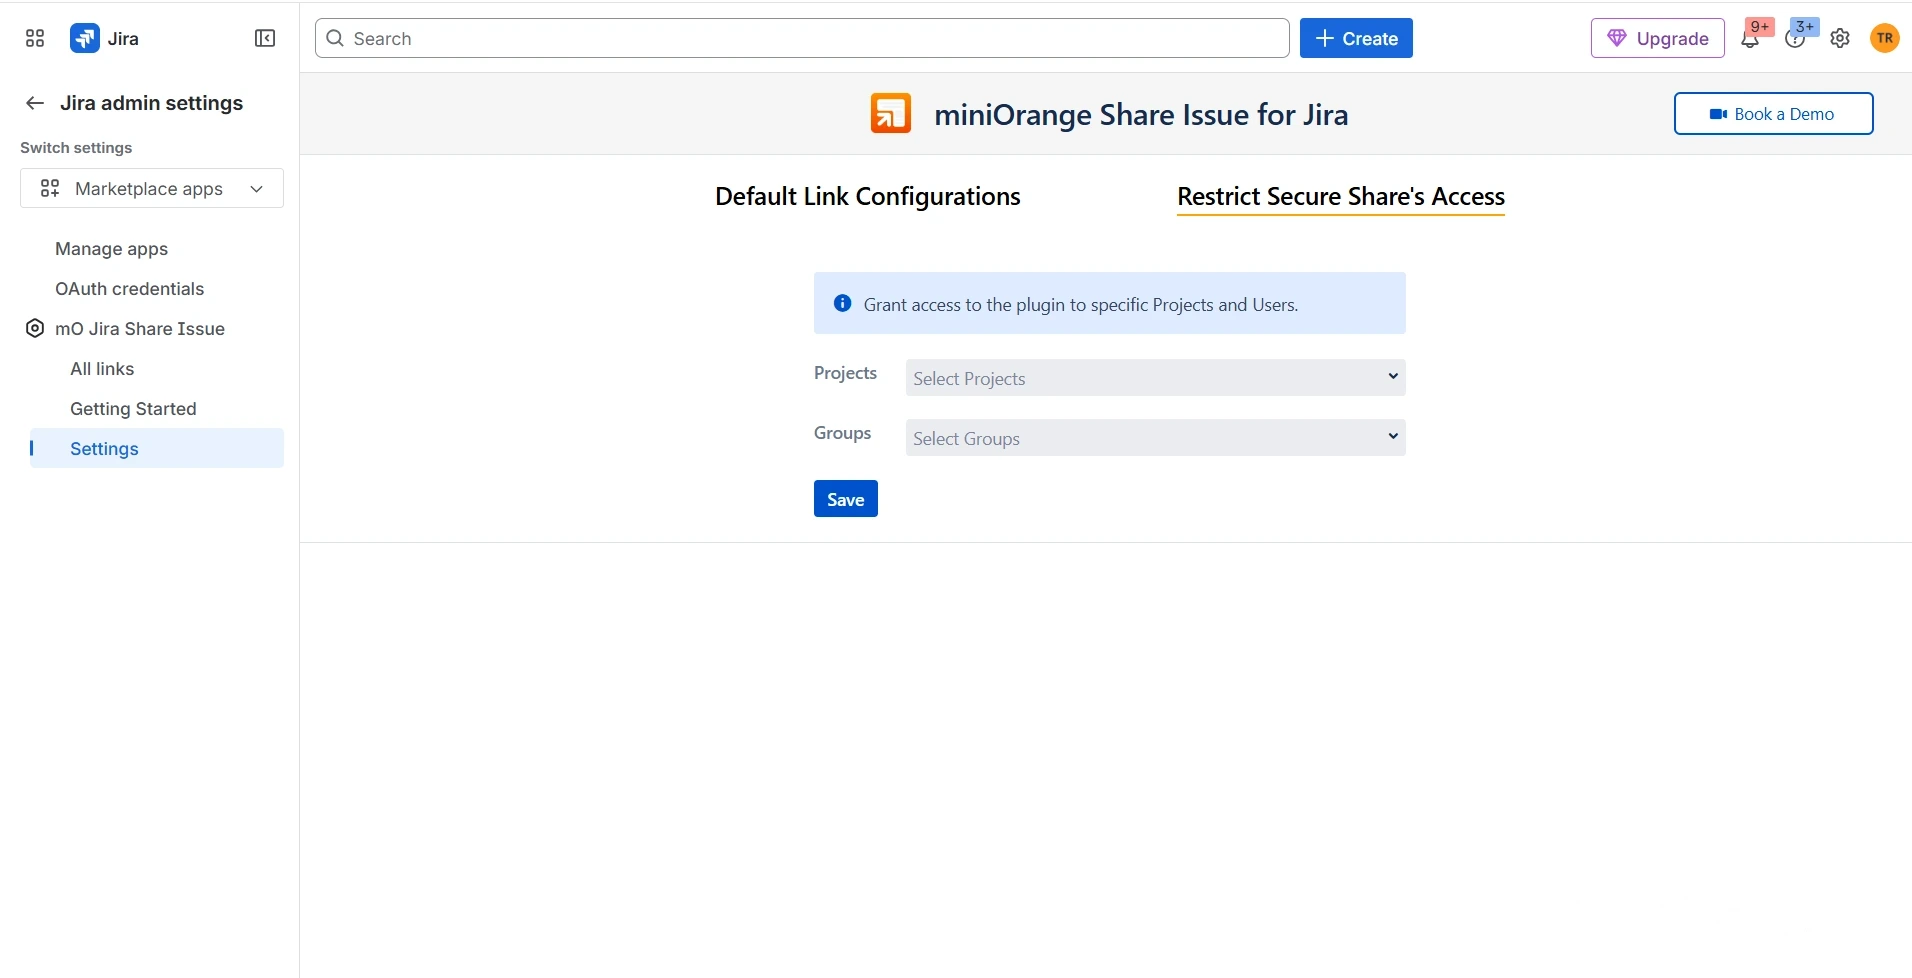Open OAuth credentials in sidebar
This screenshot has height=978, width=1912.
[129, 288]
